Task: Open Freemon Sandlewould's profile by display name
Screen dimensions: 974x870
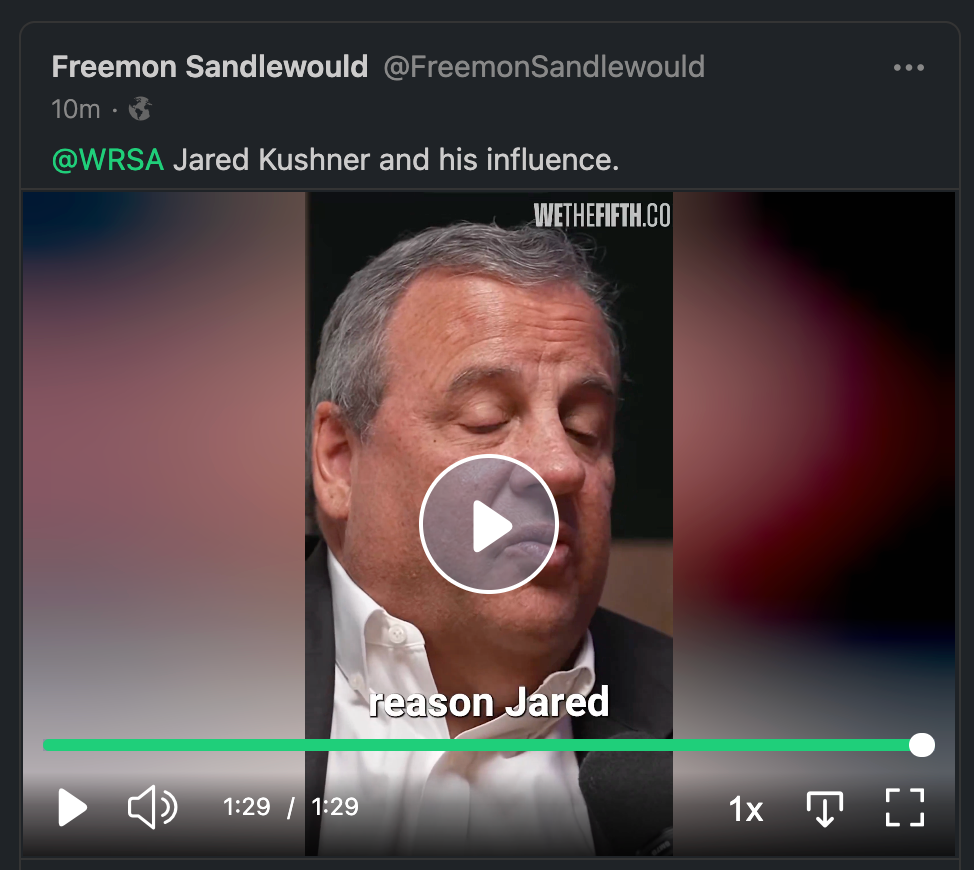Action: (210, 66)
